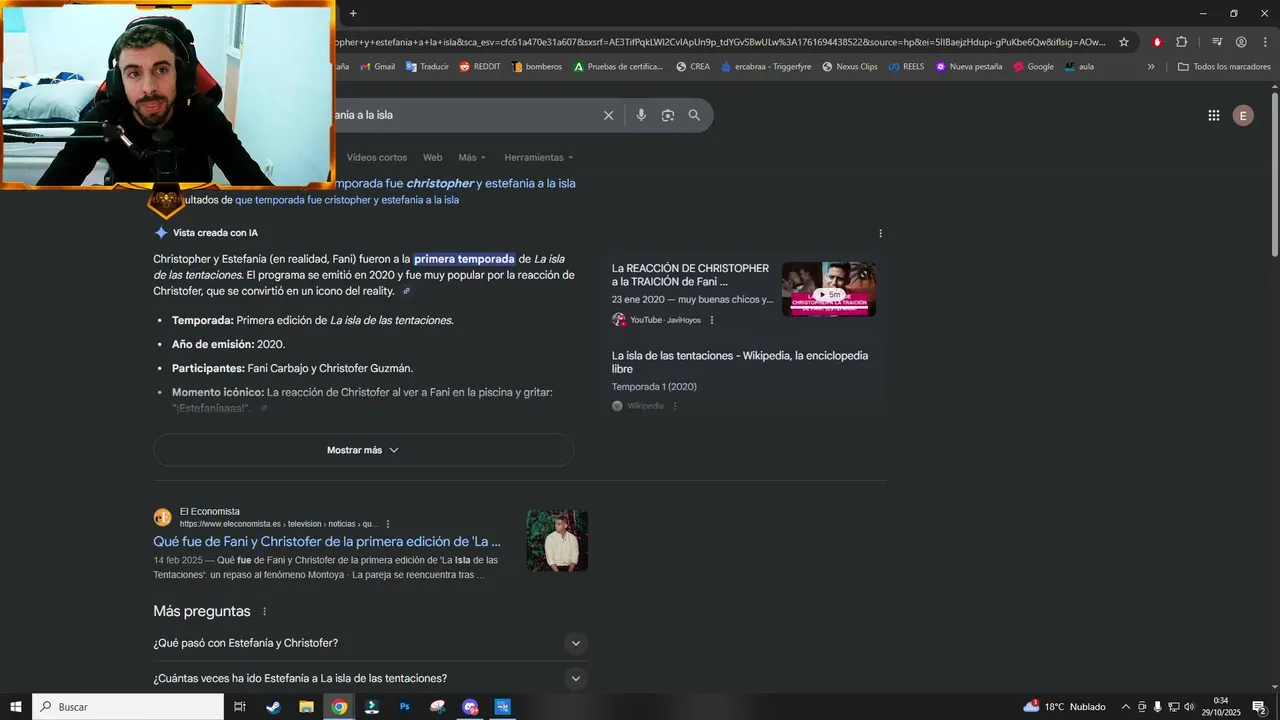Open the bomberos bookmark

click(537, 67)
